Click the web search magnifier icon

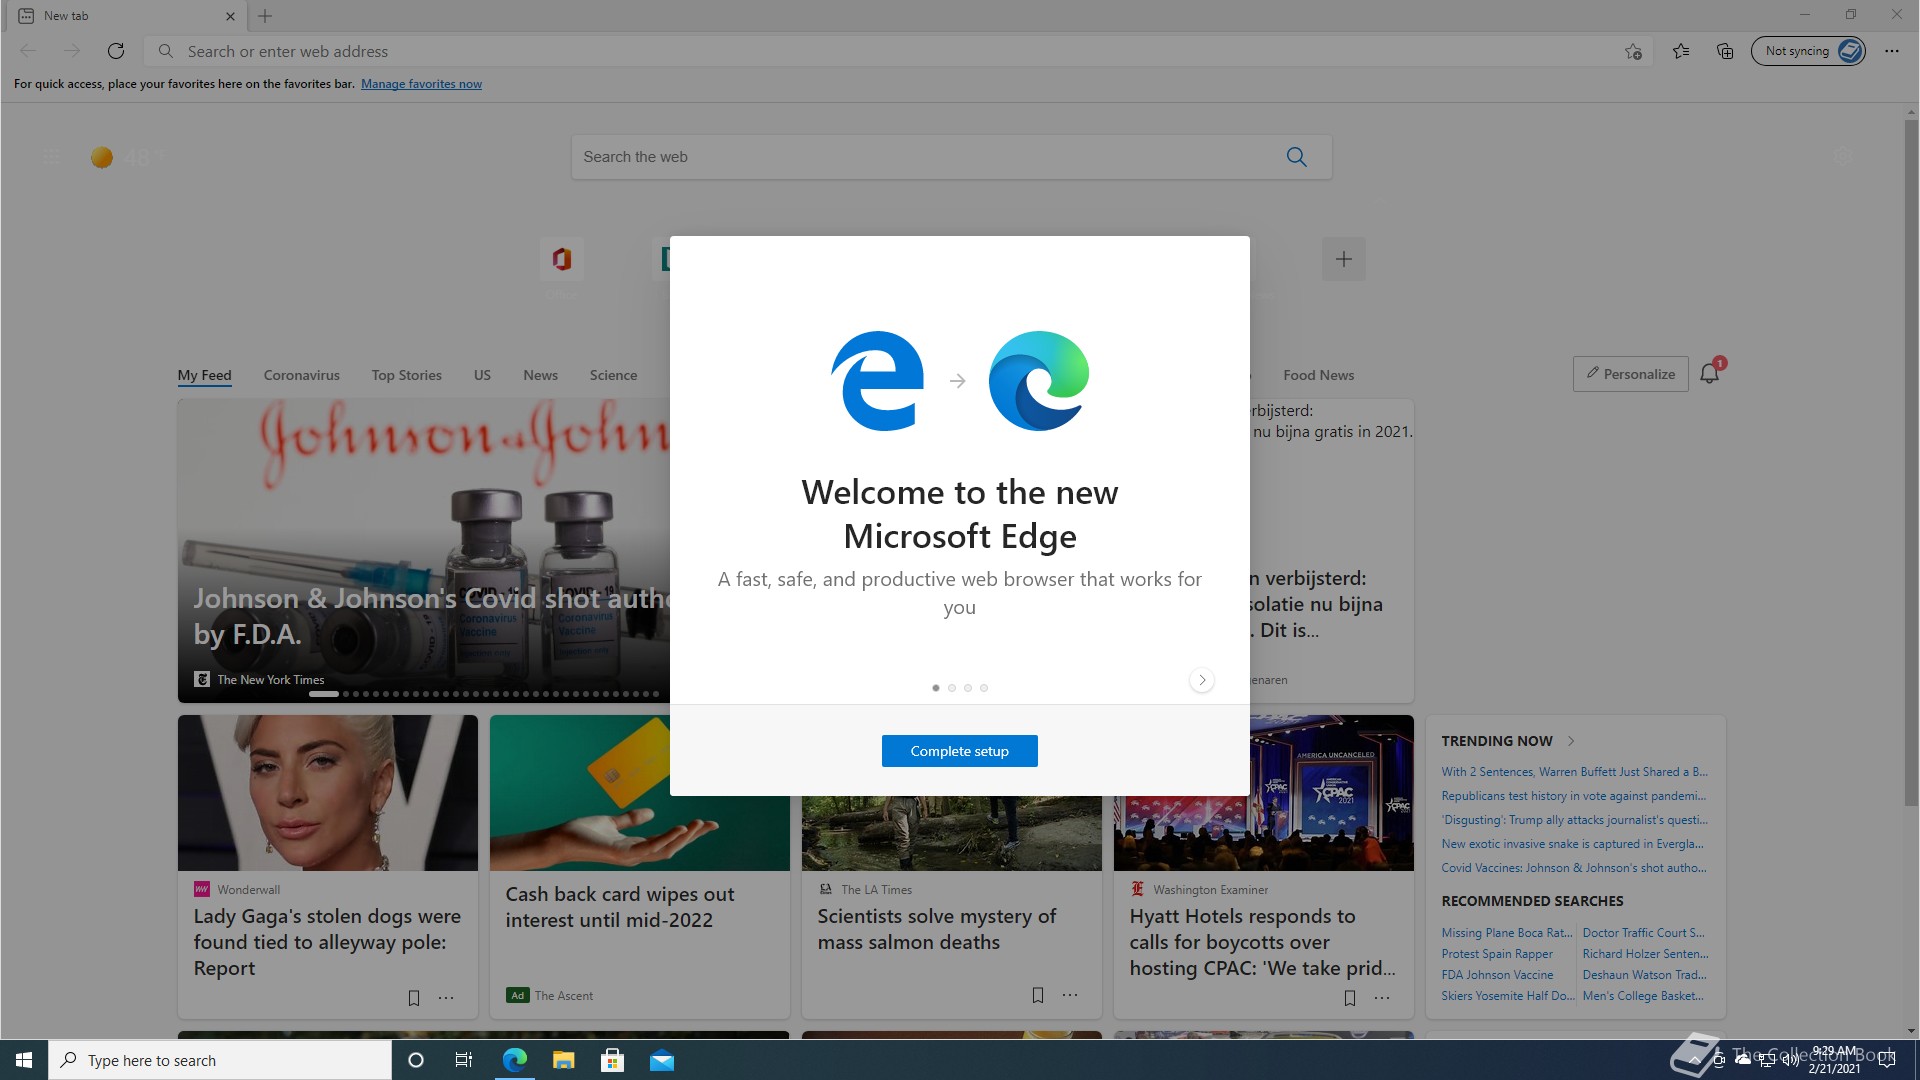click(1297, 157)
